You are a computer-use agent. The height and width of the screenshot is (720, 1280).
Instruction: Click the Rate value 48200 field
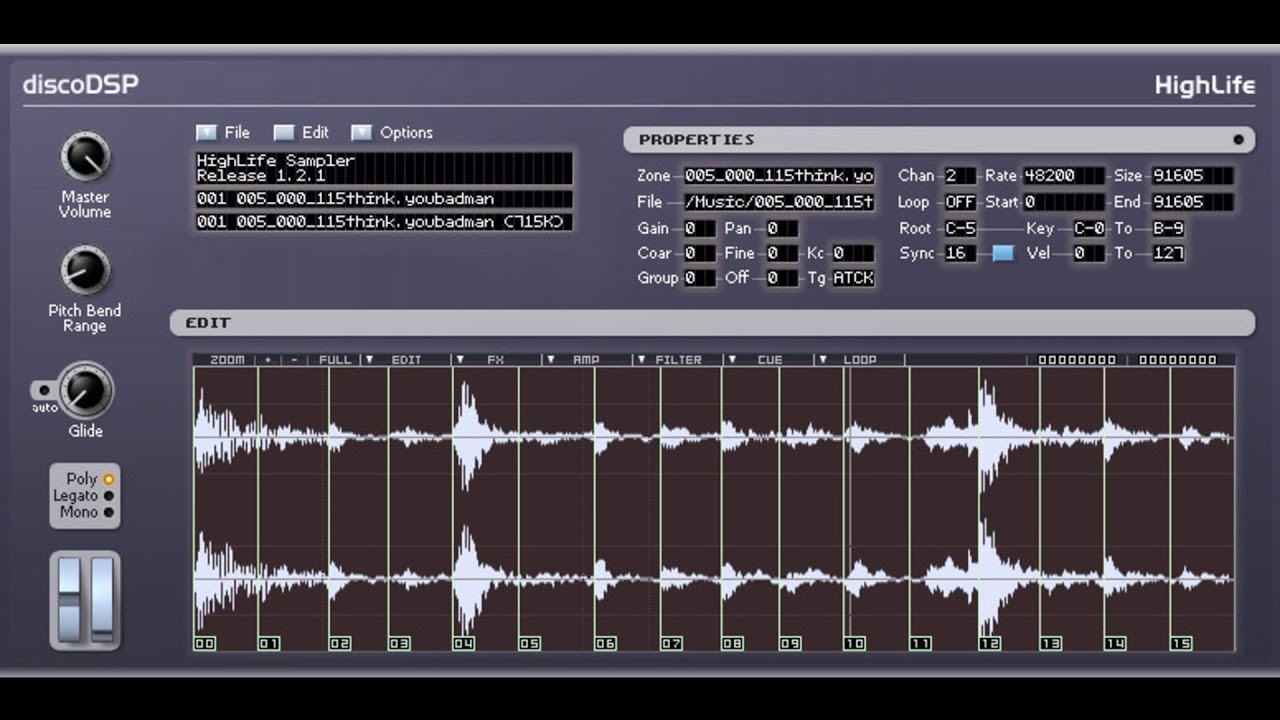(x=1064, y=176)
